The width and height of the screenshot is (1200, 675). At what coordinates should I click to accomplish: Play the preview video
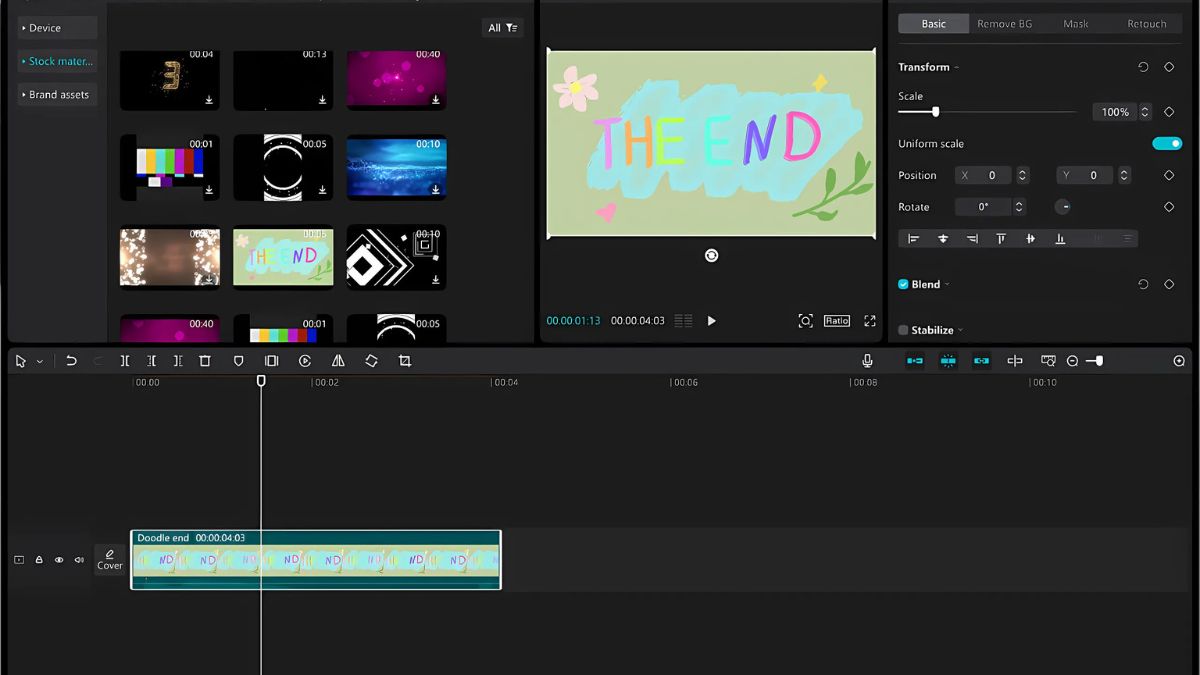(x=711, y=321)
